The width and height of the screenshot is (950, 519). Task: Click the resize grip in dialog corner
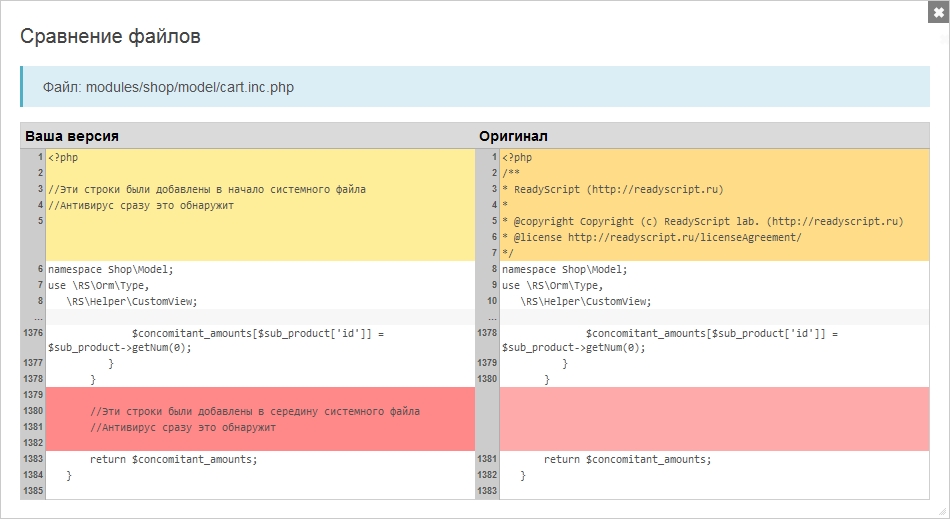[x=939, y=509]
